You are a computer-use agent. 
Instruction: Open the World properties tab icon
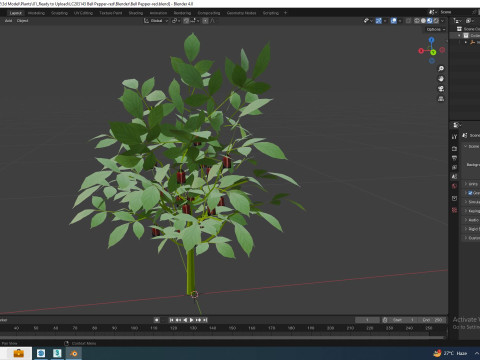[454, 186]
